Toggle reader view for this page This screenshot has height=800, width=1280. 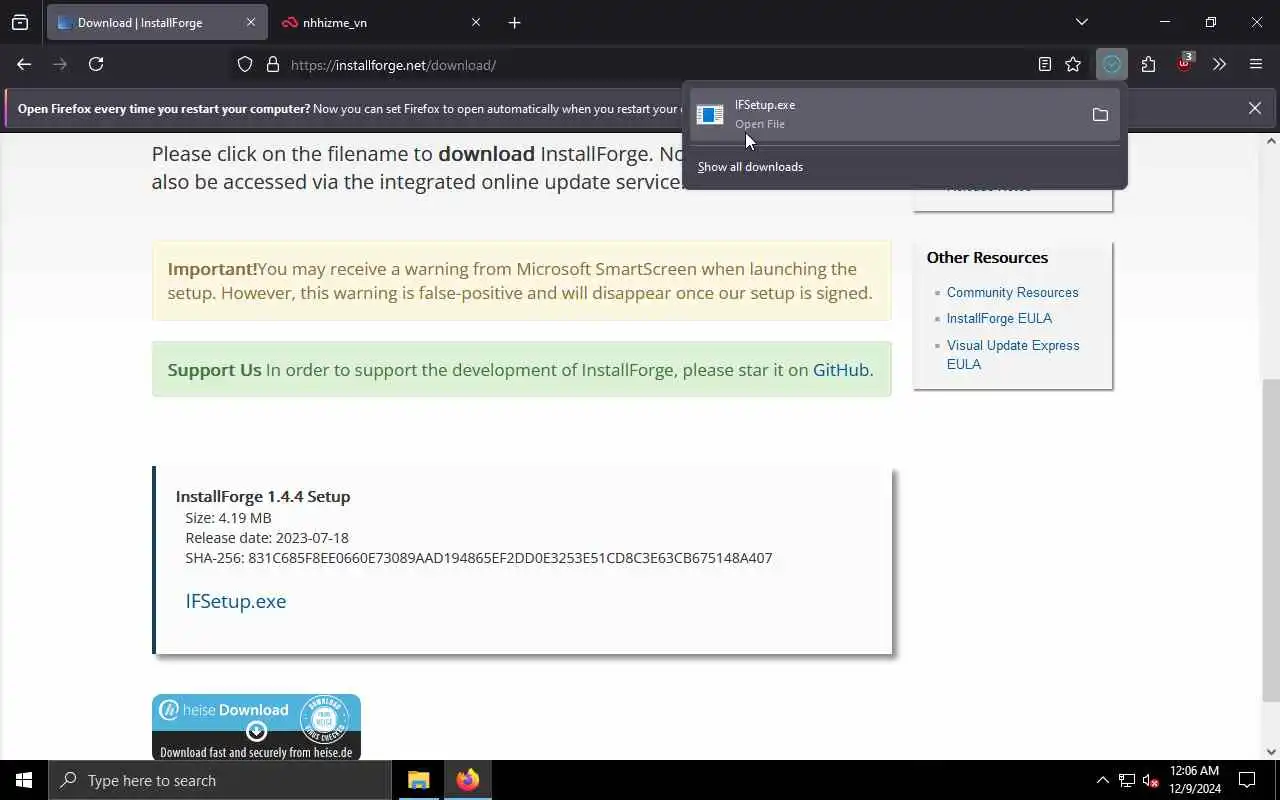click(x=1045, y=65)
